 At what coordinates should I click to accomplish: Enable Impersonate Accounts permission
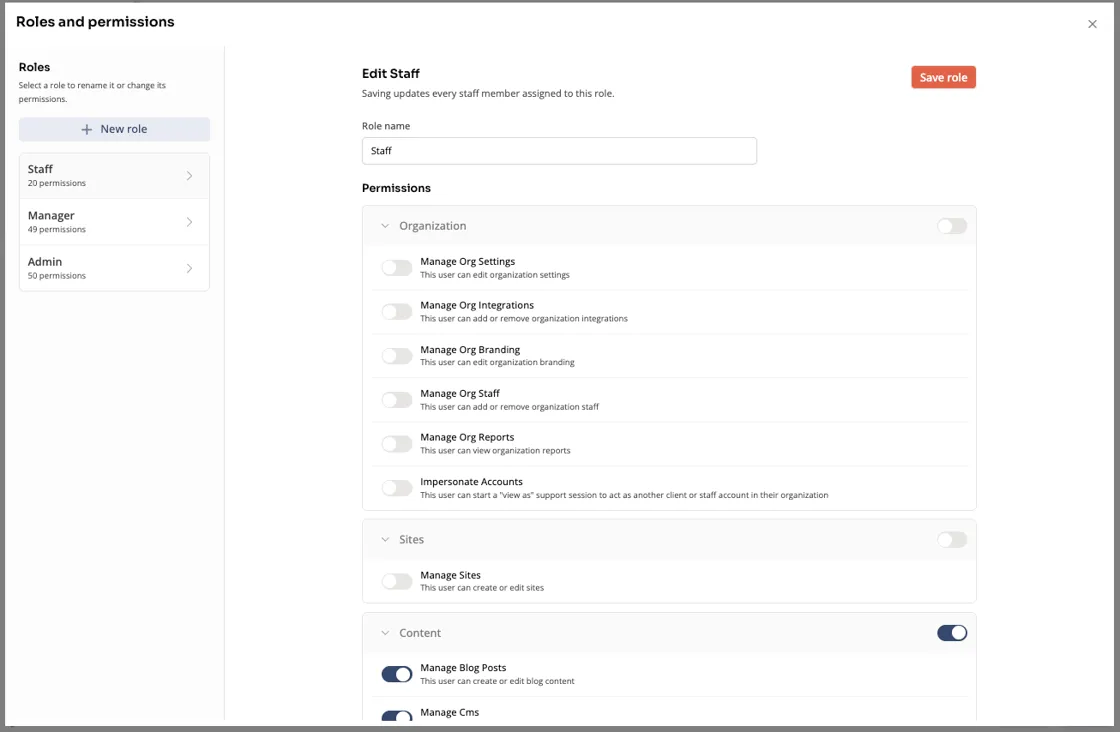(x=396, y=488)
